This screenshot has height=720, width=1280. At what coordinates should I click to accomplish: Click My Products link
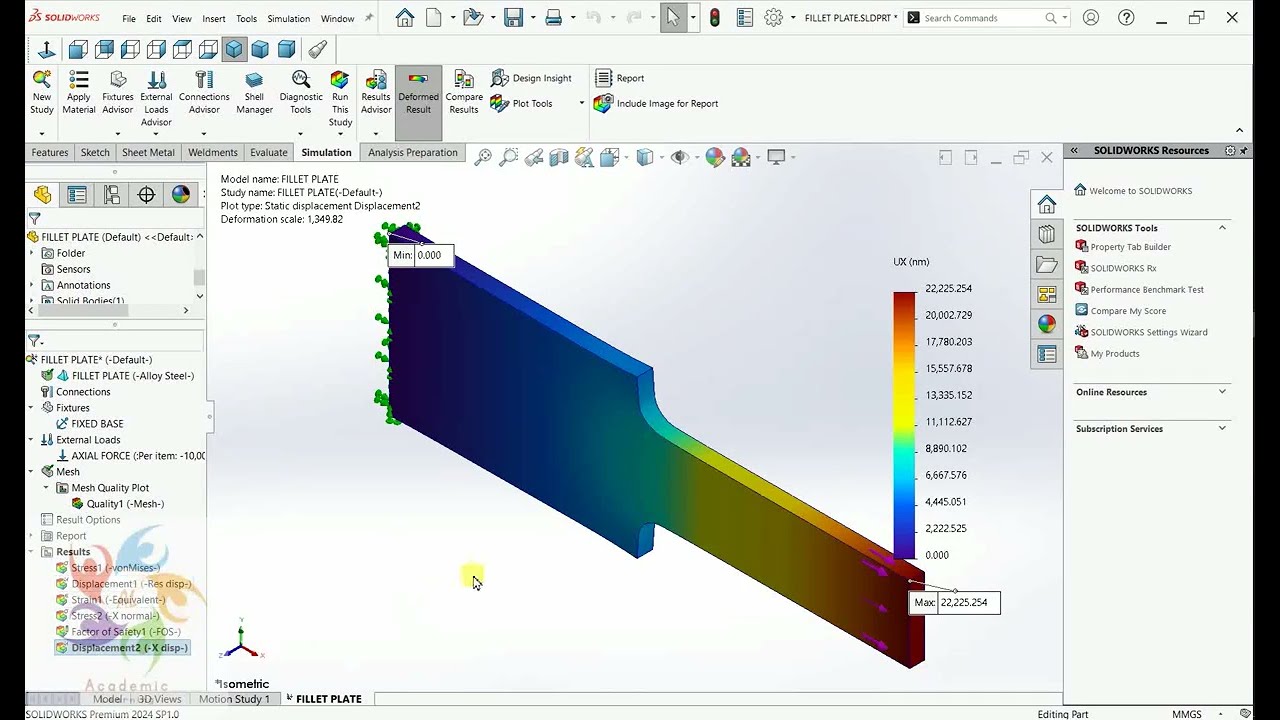click(x=1115, y=353)
